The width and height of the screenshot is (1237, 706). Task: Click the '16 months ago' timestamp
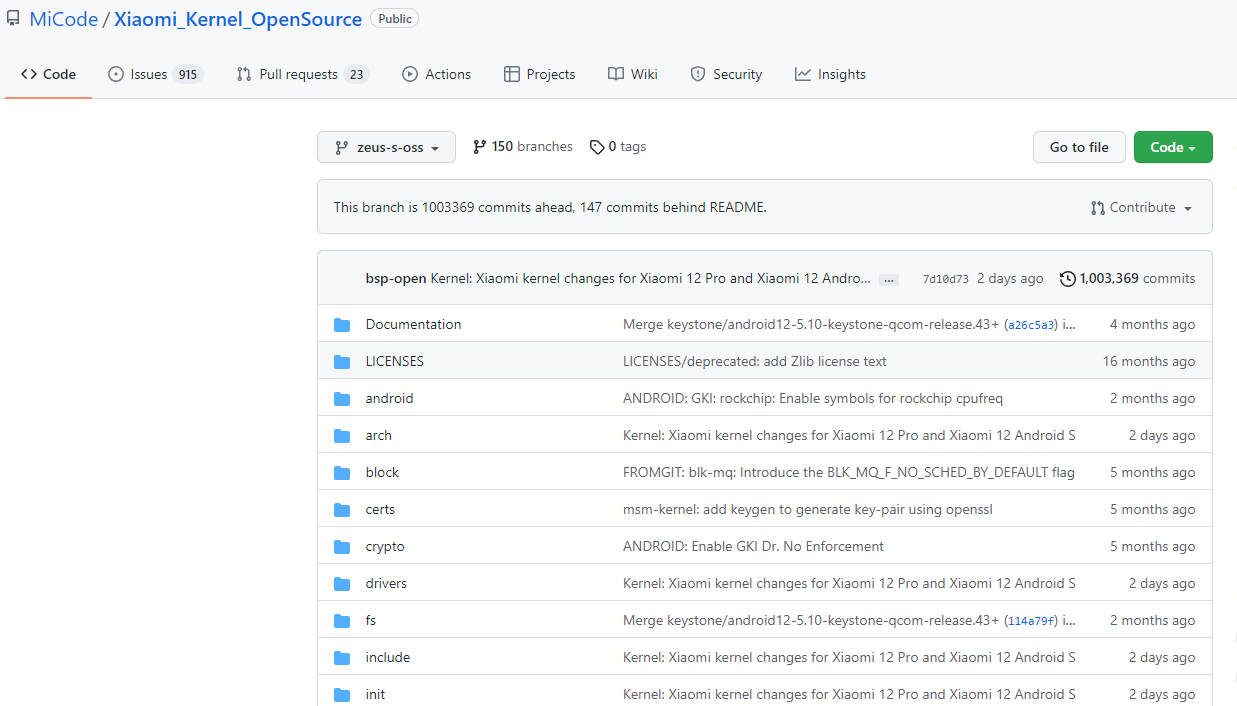(1149, 361)
